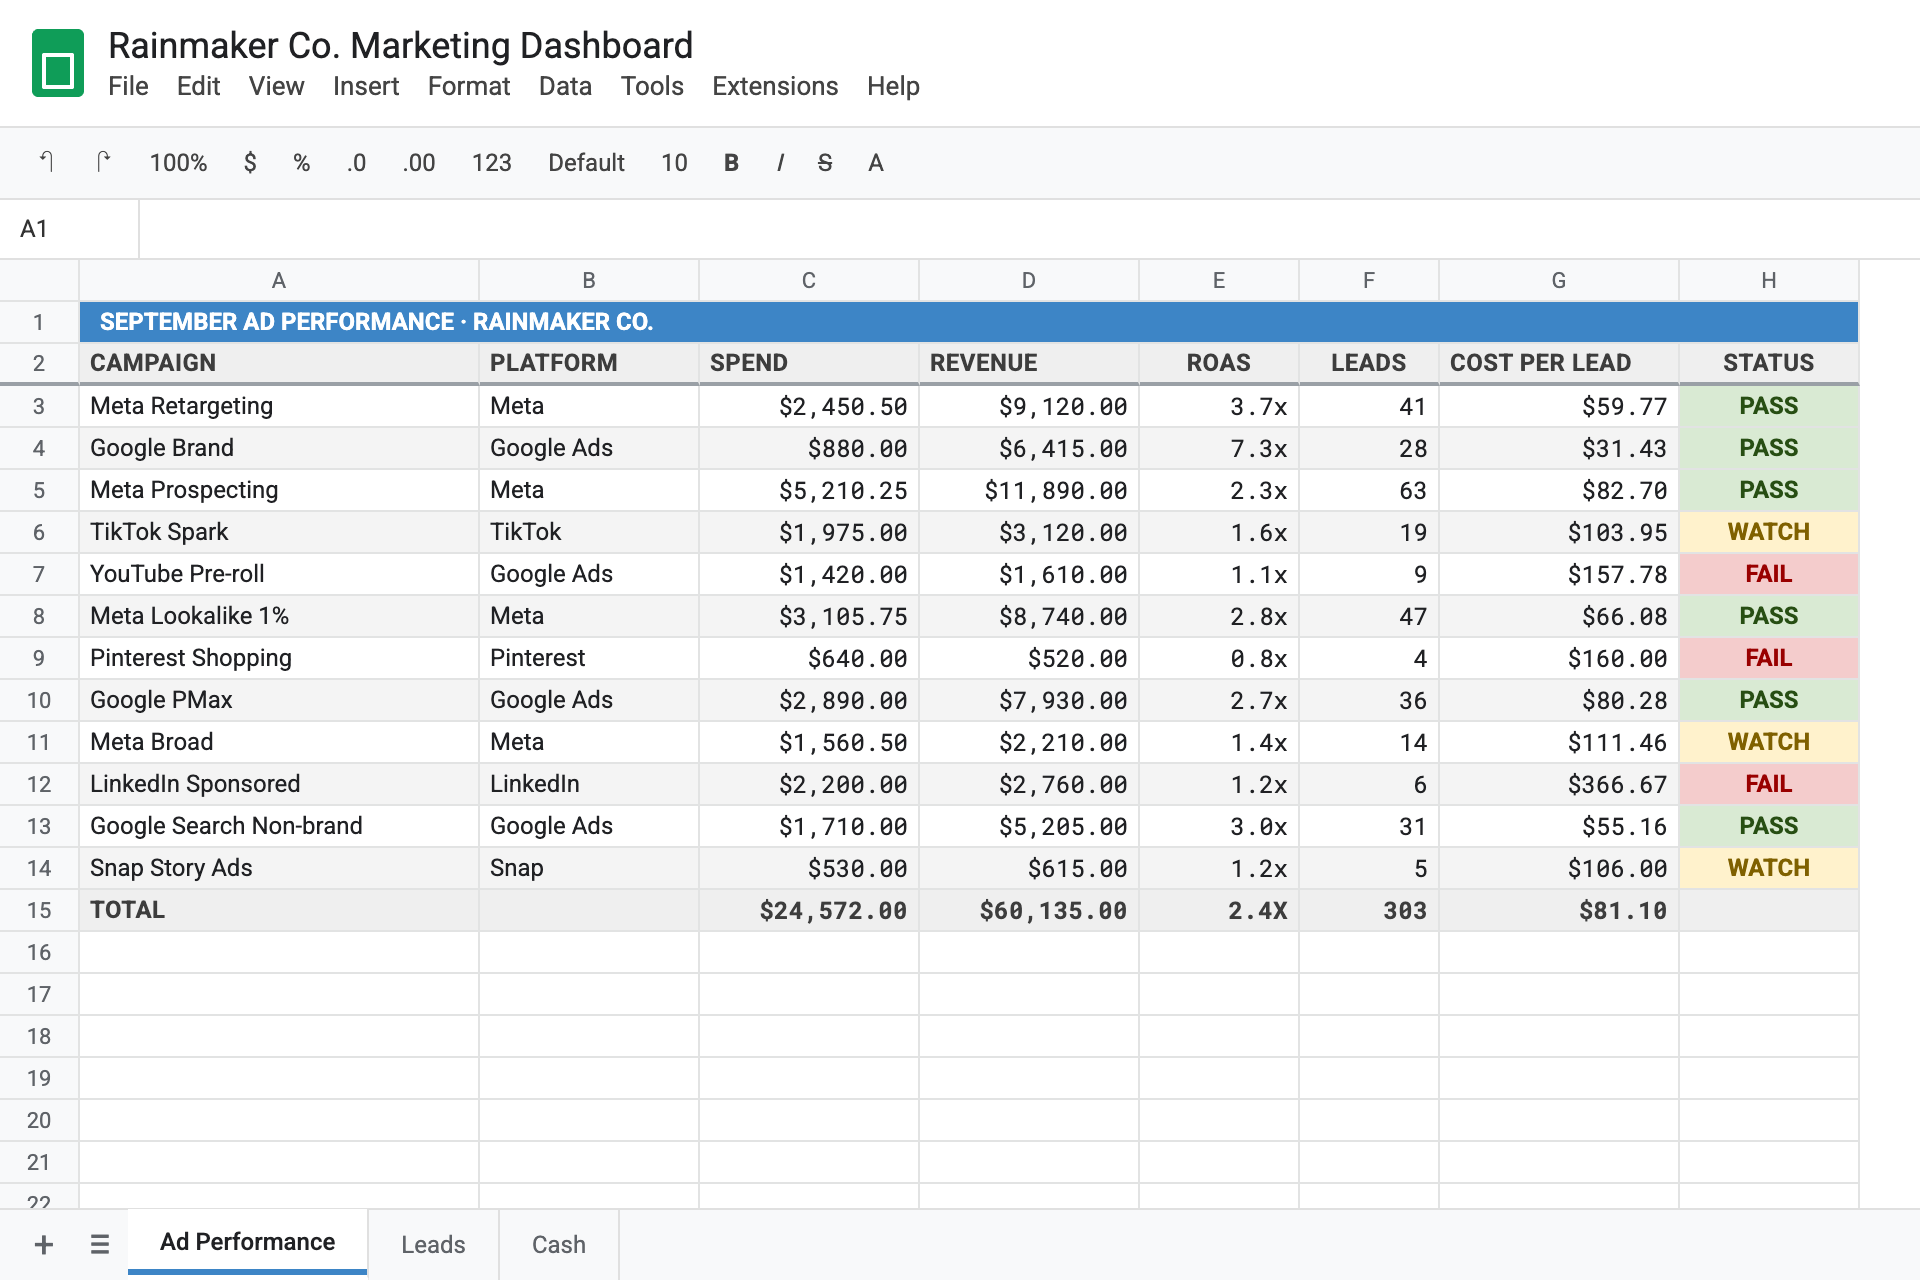Open the Insert menu
This screenshot has height=1280, width=1920.
pos(366,86)
